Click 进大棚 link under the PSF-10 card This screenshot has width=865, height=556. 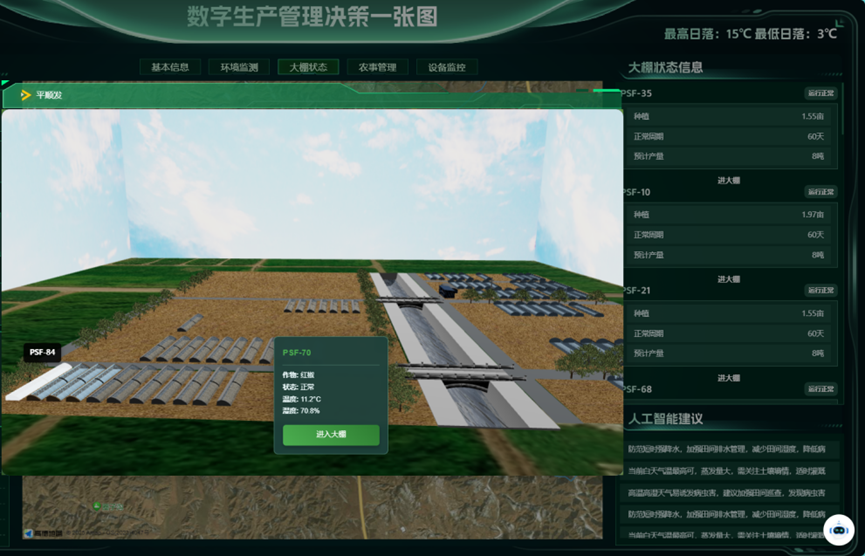[x=727, y=278]
